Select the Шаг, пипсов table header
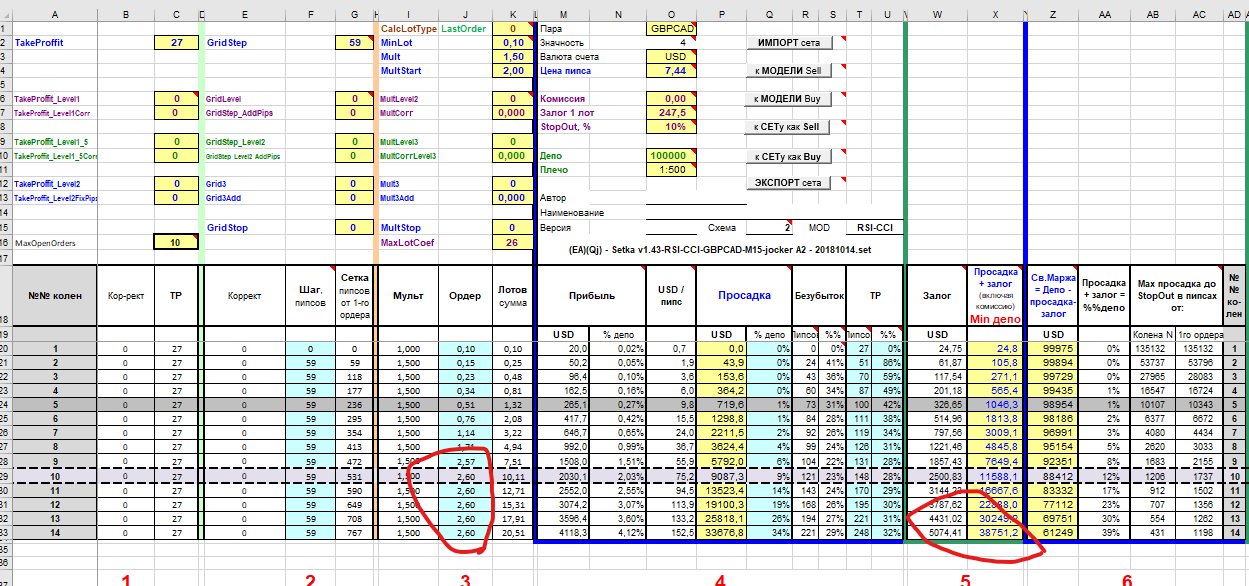The height and width of the screenshot is (586, 1249). 309,296
